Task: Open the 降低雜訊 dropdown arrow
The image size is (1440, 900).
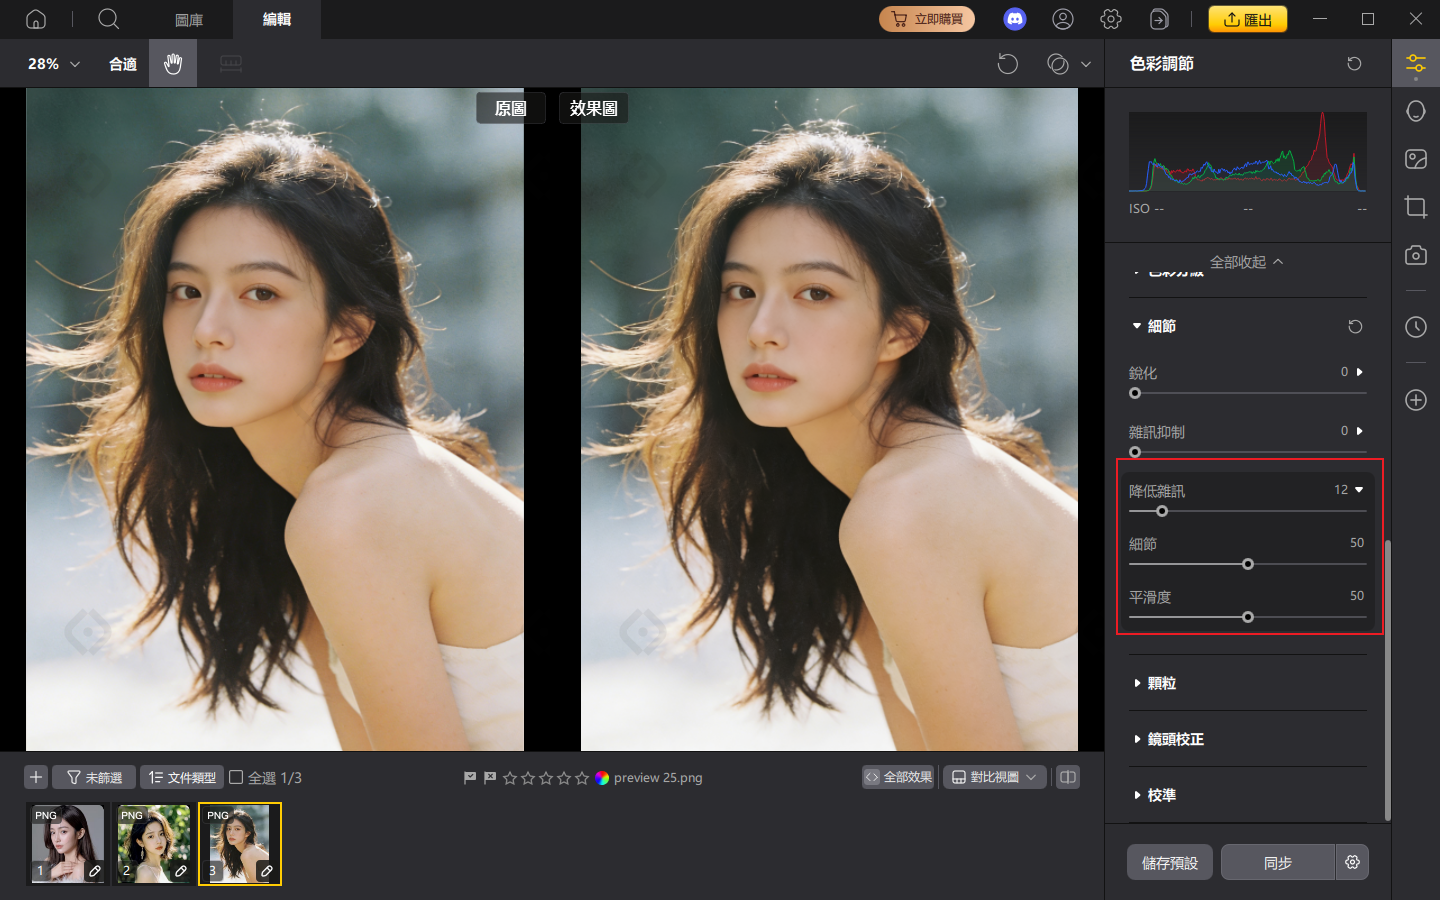Action: coord(1357,489)
